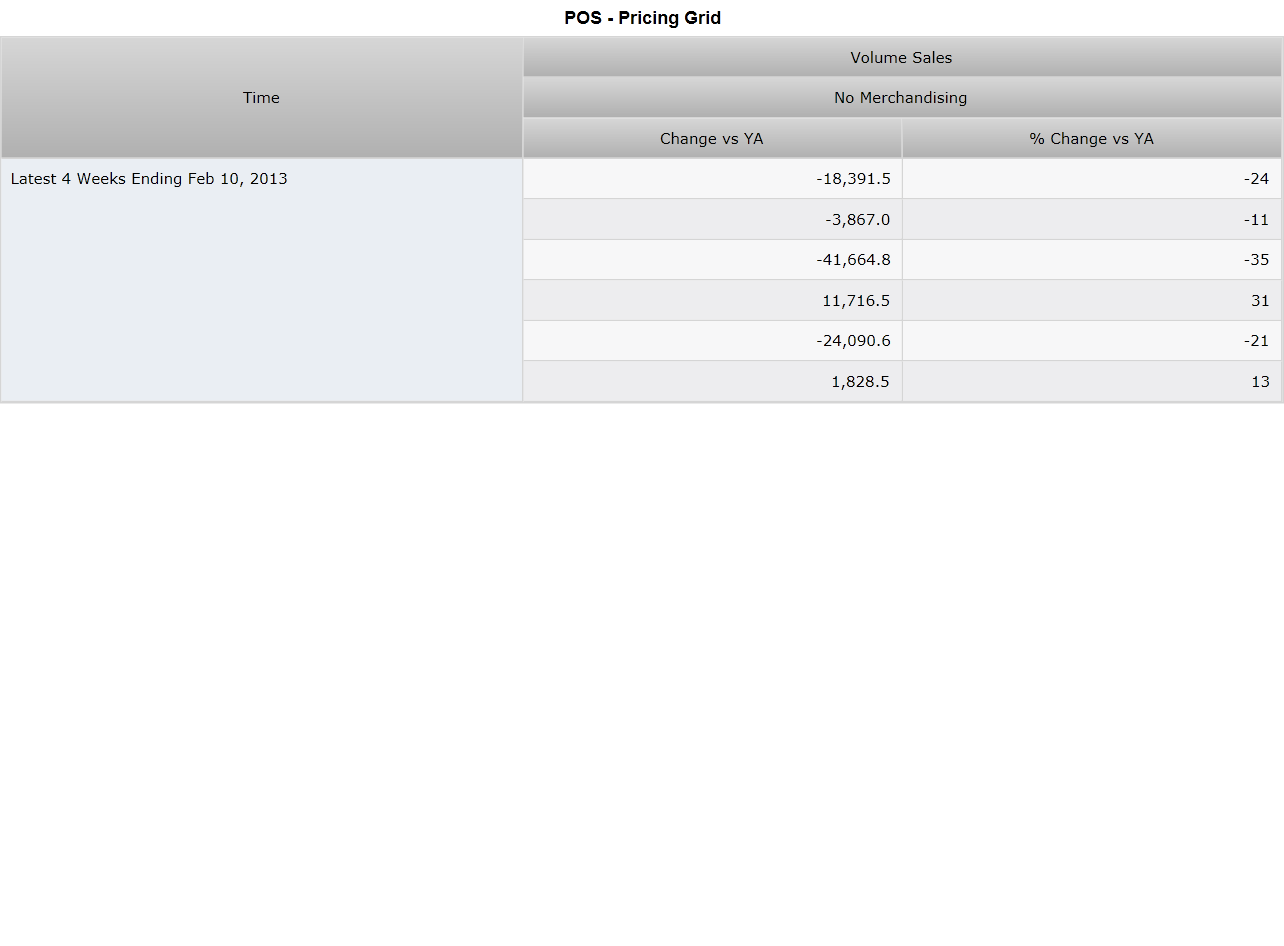Click the 1,828.5 cell
The width and height of the screenshot is (1284, 946).
coord(712,382)
